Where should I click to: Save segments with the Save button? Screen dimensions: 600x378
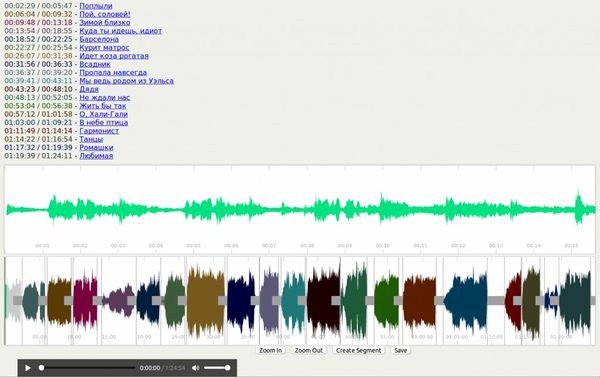[401, 350]
